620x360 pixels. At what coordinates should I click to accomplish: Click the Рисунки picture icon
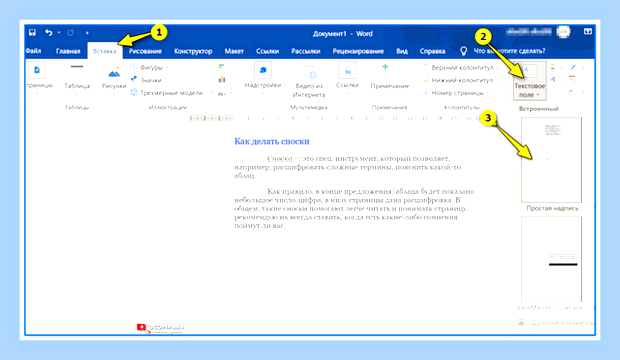coord(114,73)
